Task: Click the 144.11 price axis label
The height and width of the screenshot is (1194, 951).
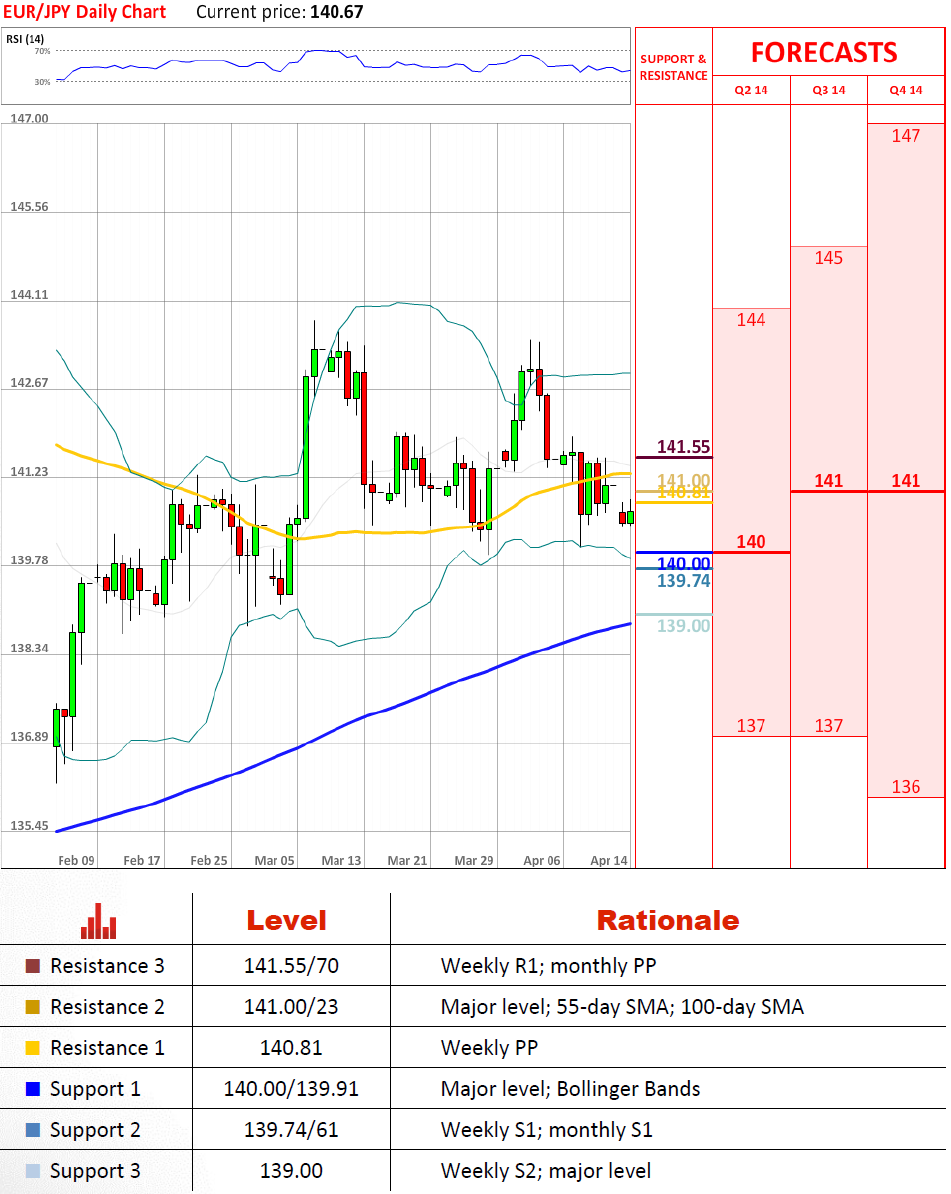Action: pos(29,295)
